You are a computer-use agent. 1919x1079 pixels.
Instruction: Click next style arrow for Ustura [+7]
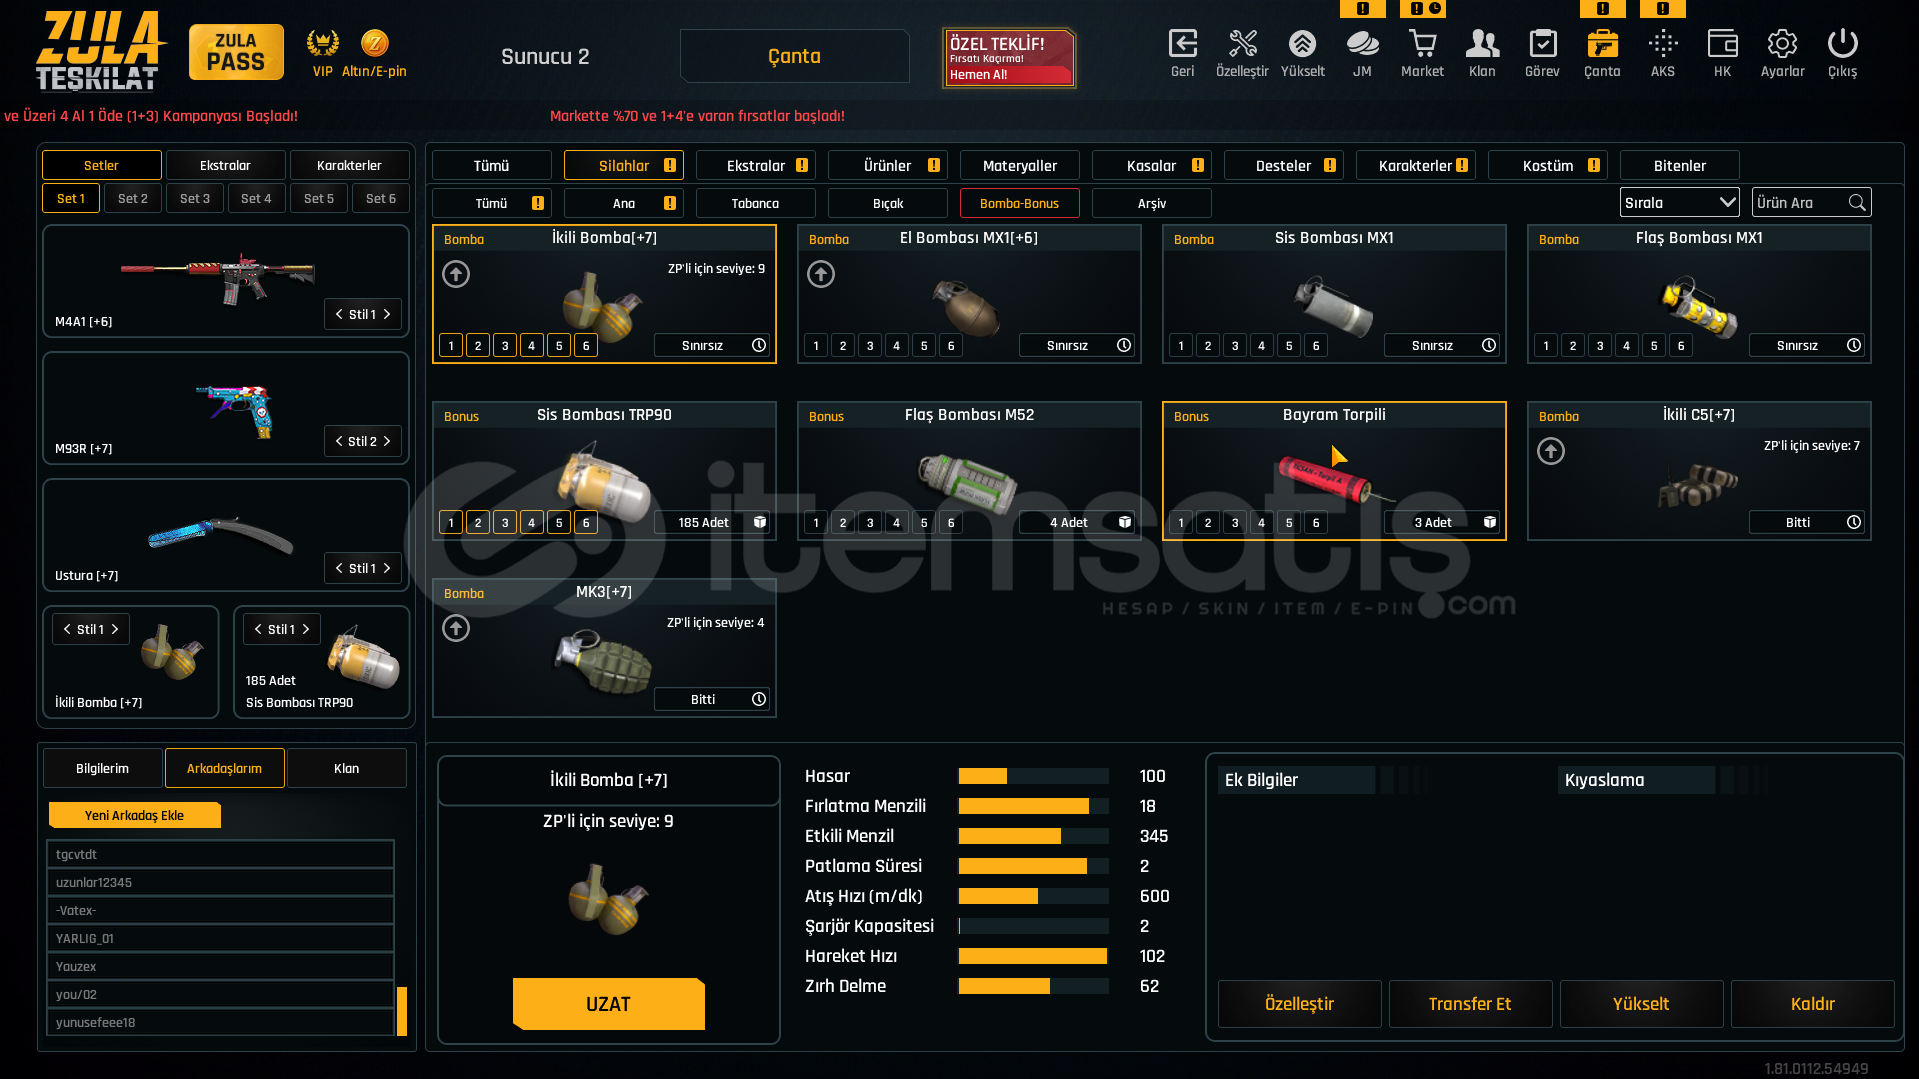pyautogui.click(x=387, y=568)
